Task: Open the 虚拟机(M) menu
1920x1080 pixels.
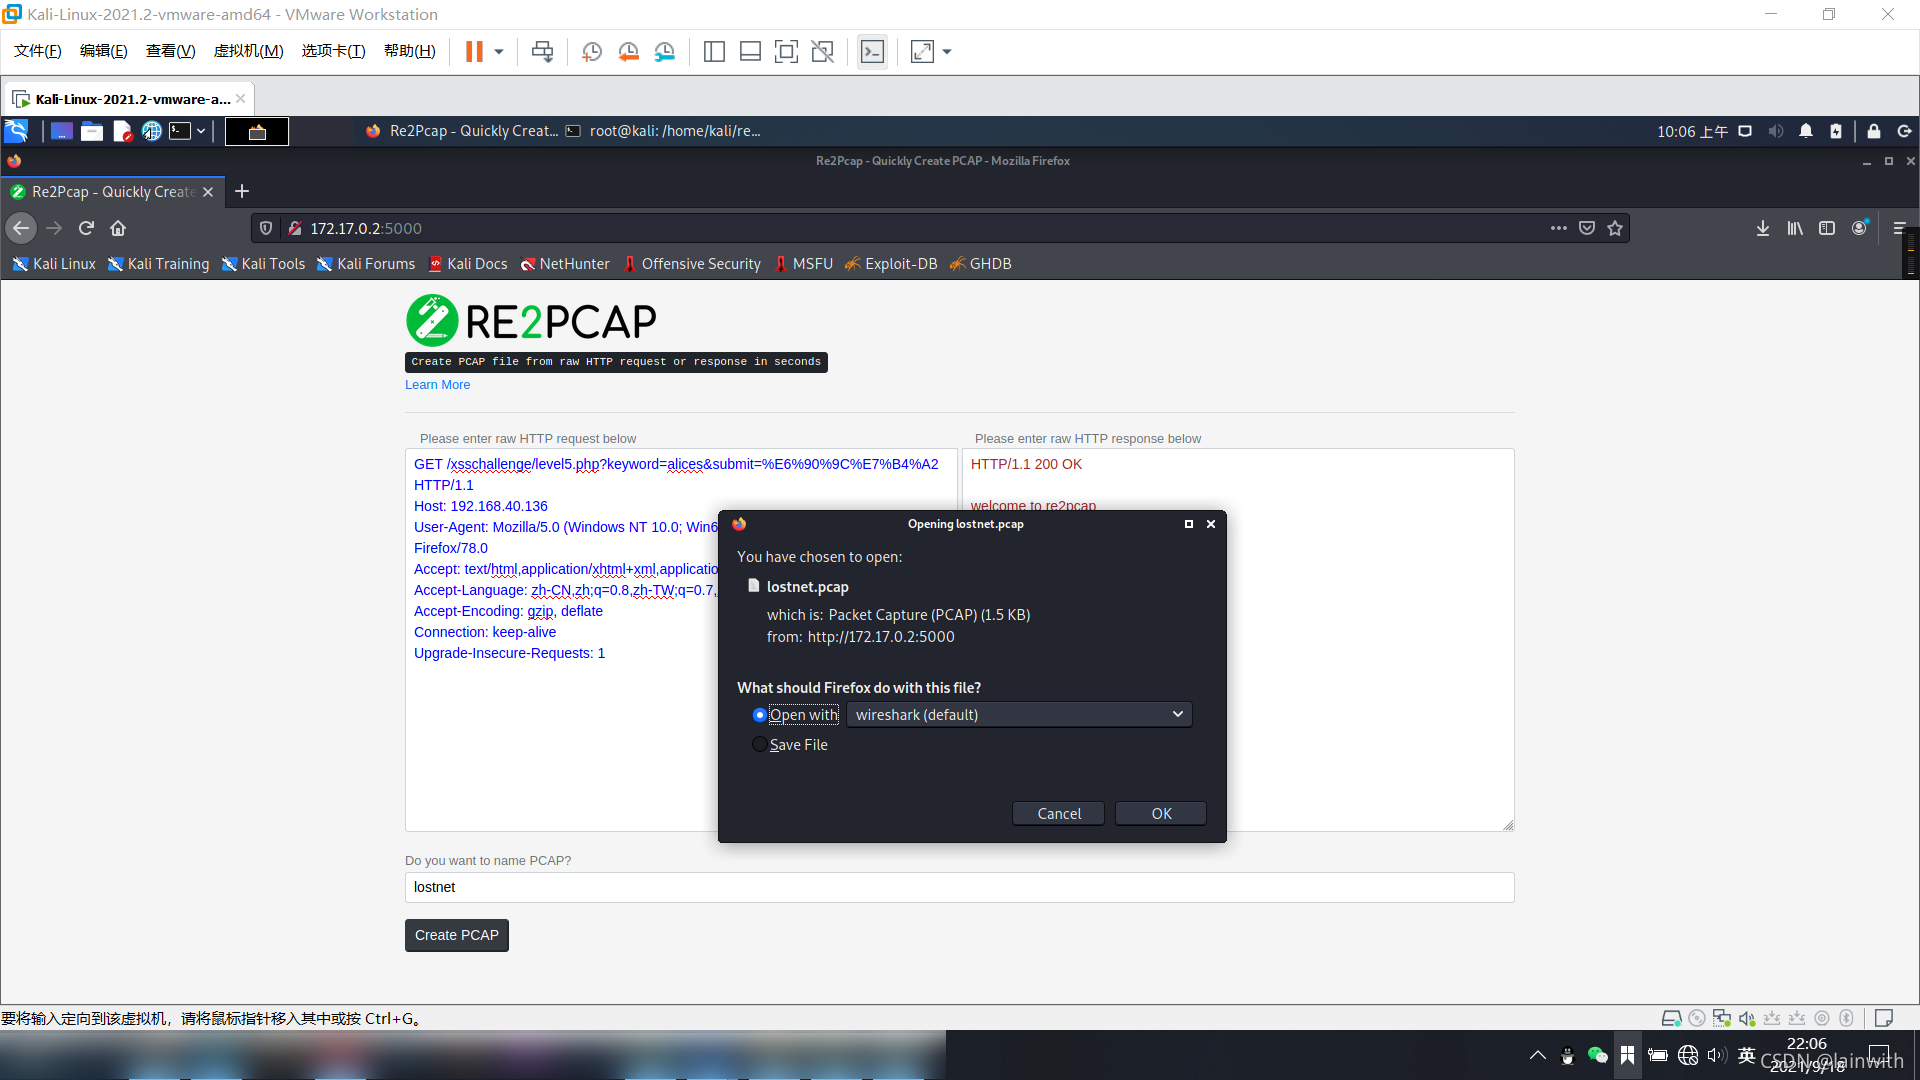Action: (x=248, y=51)
